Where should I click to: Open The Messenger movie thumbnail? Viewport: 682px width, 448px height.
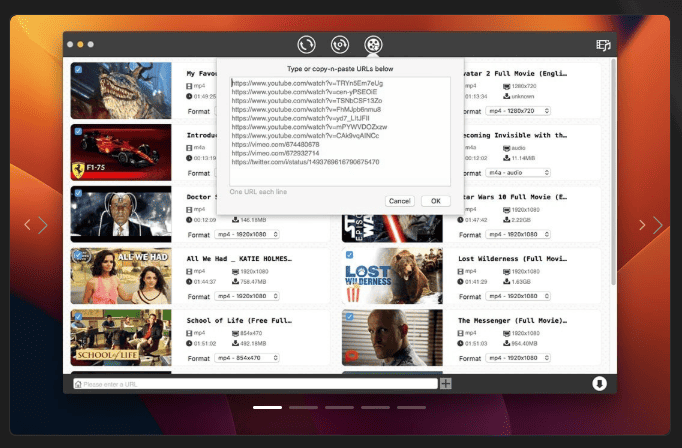pyautogui.click(x=392, y=338)
